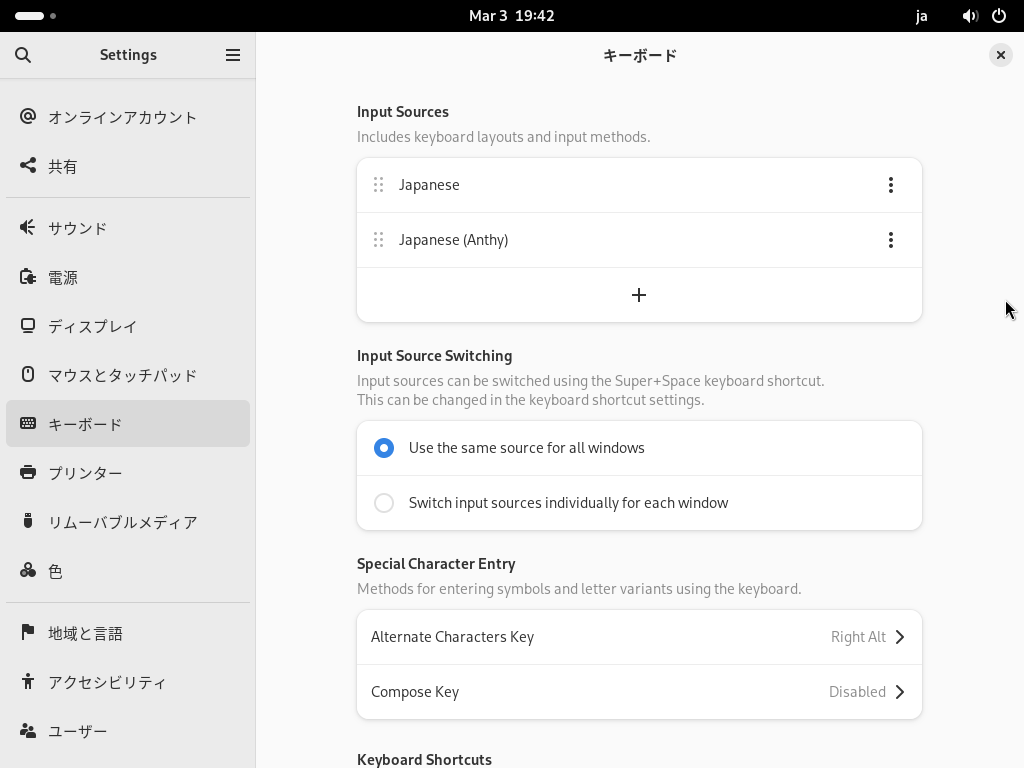Click the printer icon beside プリンター
Viewport: 1024px width, 768px height.
click(x=27, y=472)
